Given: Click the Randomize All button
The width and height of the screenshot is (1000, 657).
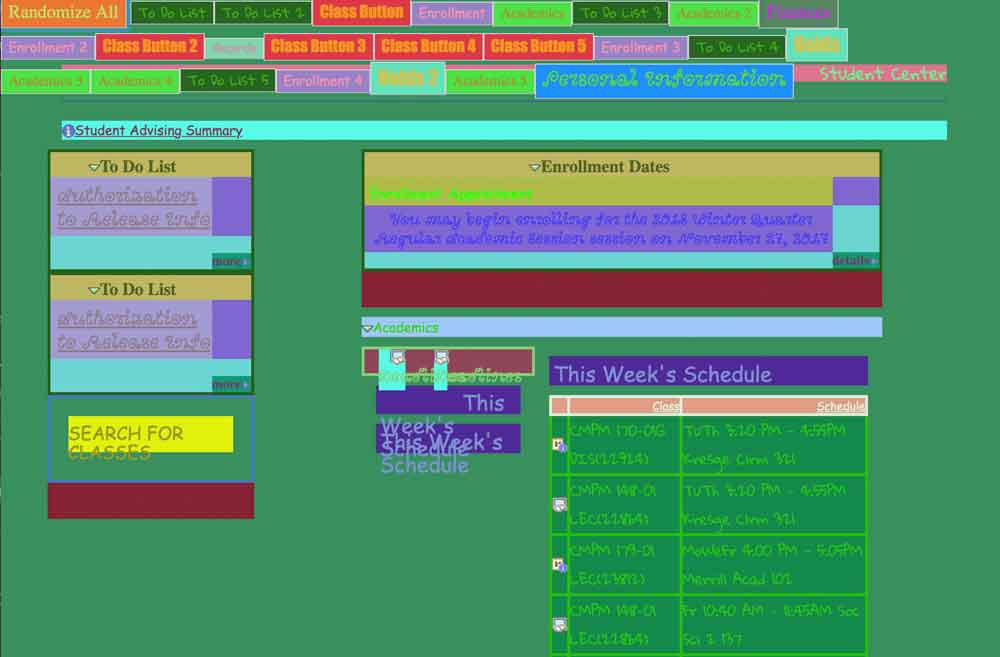Looking at the screenshot, I should (63, 12).
